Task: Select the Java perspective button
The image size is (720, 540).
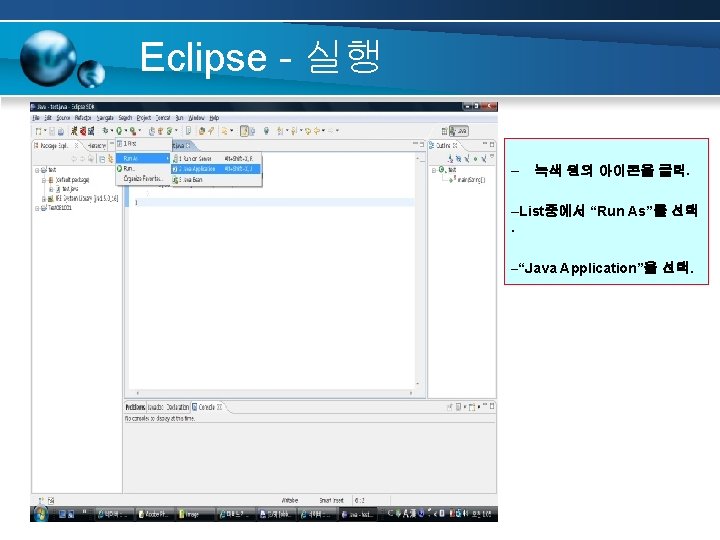Action: click(459, 131)
